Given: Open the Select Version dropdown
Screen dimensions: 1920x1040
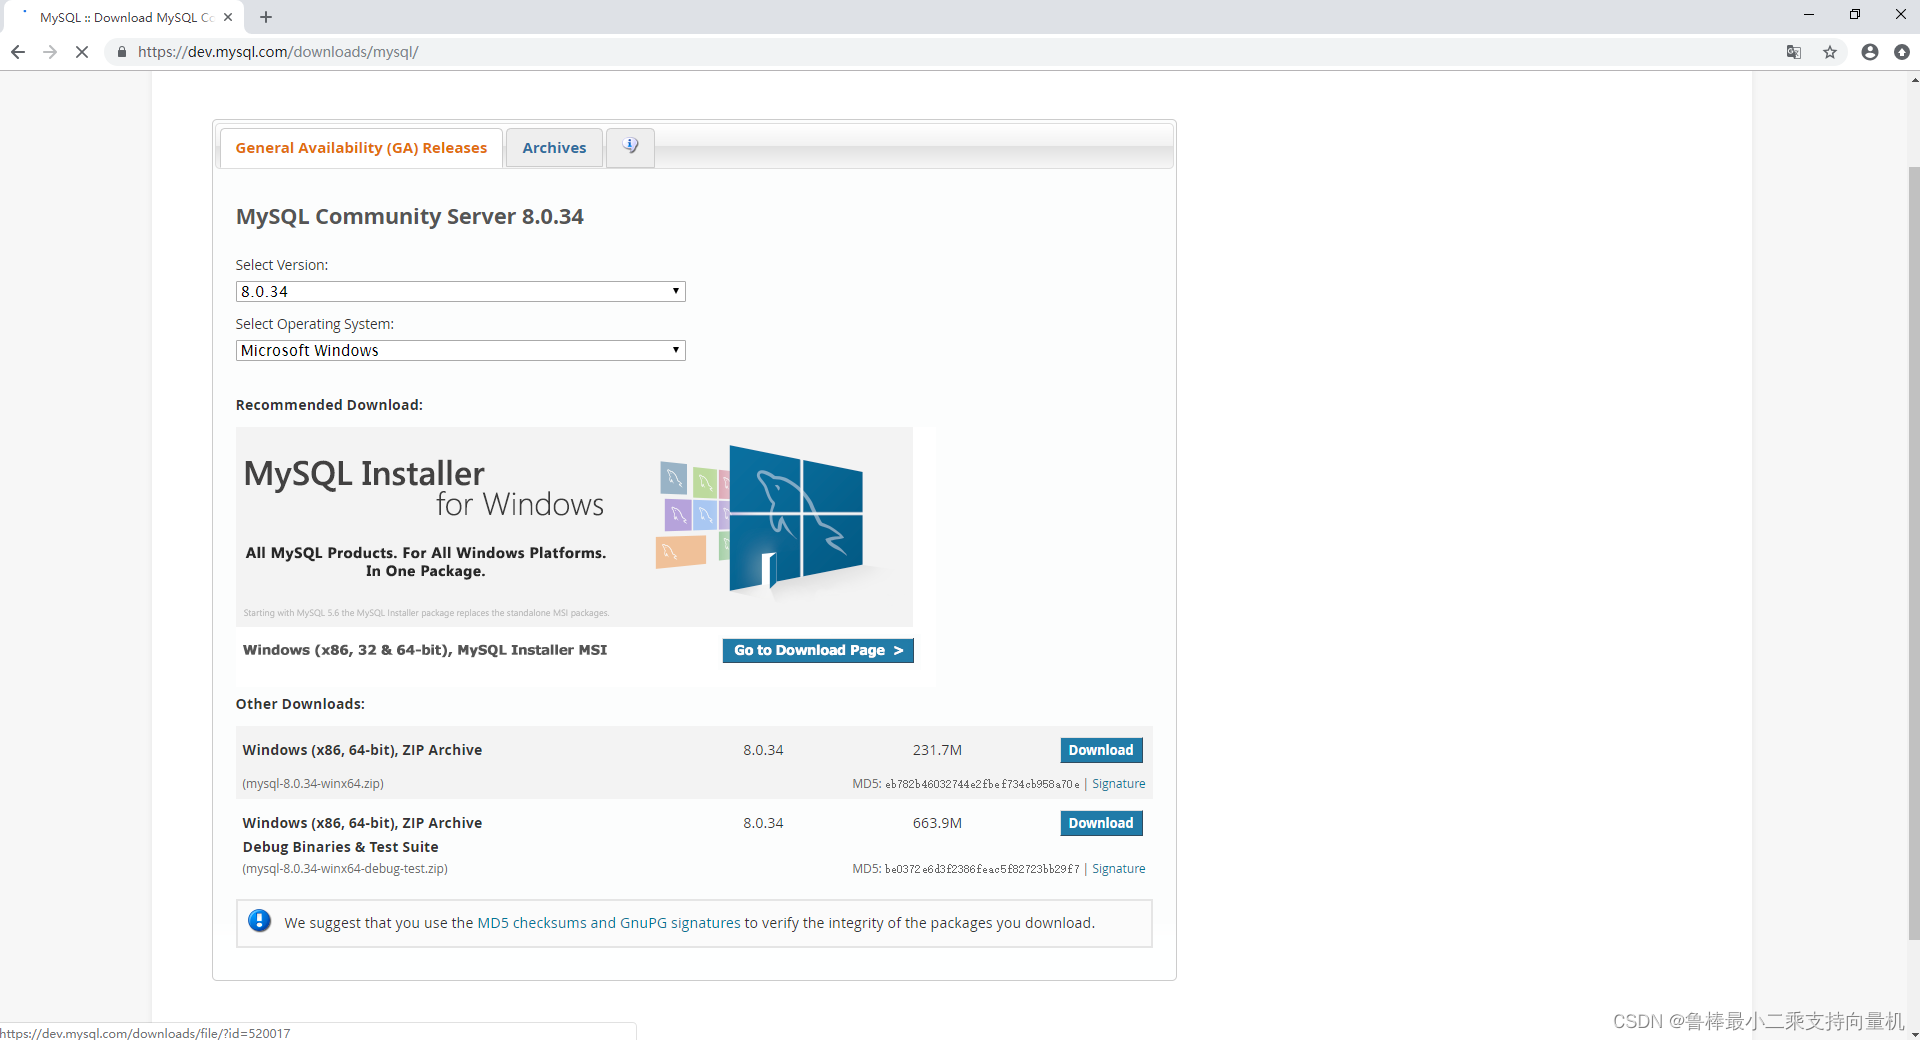Looking at the screenshot, I should tap(460, 291).
